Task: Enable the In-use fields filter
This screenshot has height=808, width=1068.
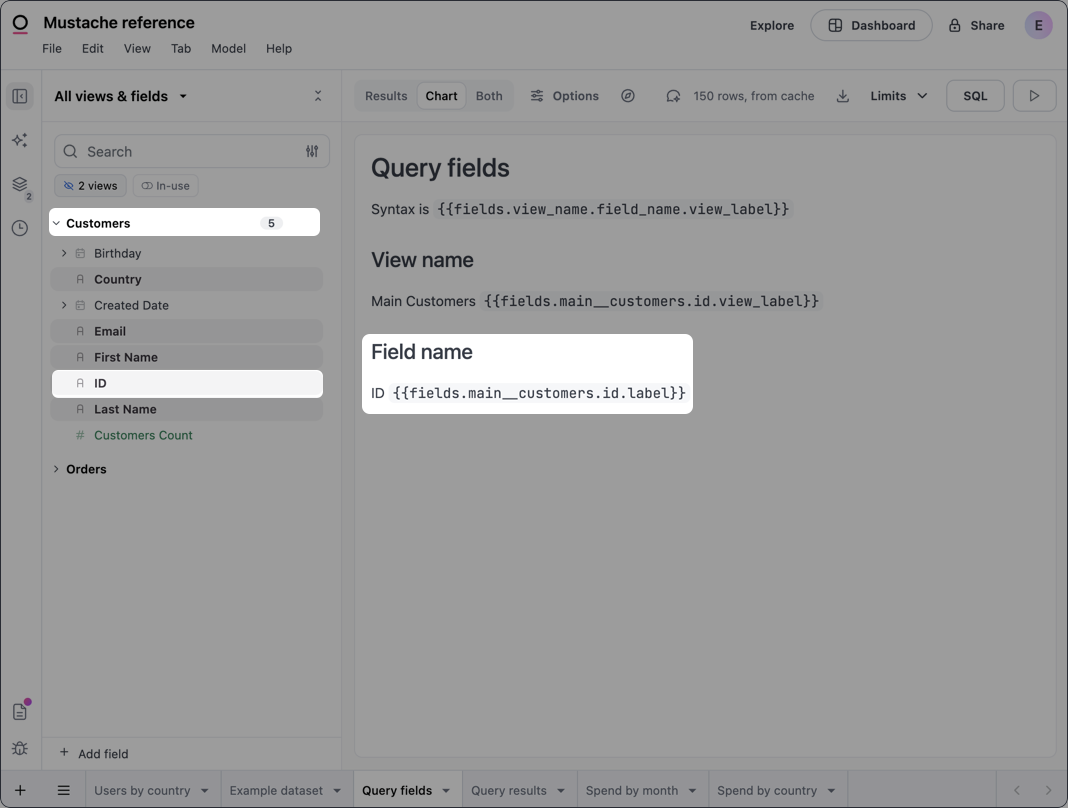Action: 165,185
